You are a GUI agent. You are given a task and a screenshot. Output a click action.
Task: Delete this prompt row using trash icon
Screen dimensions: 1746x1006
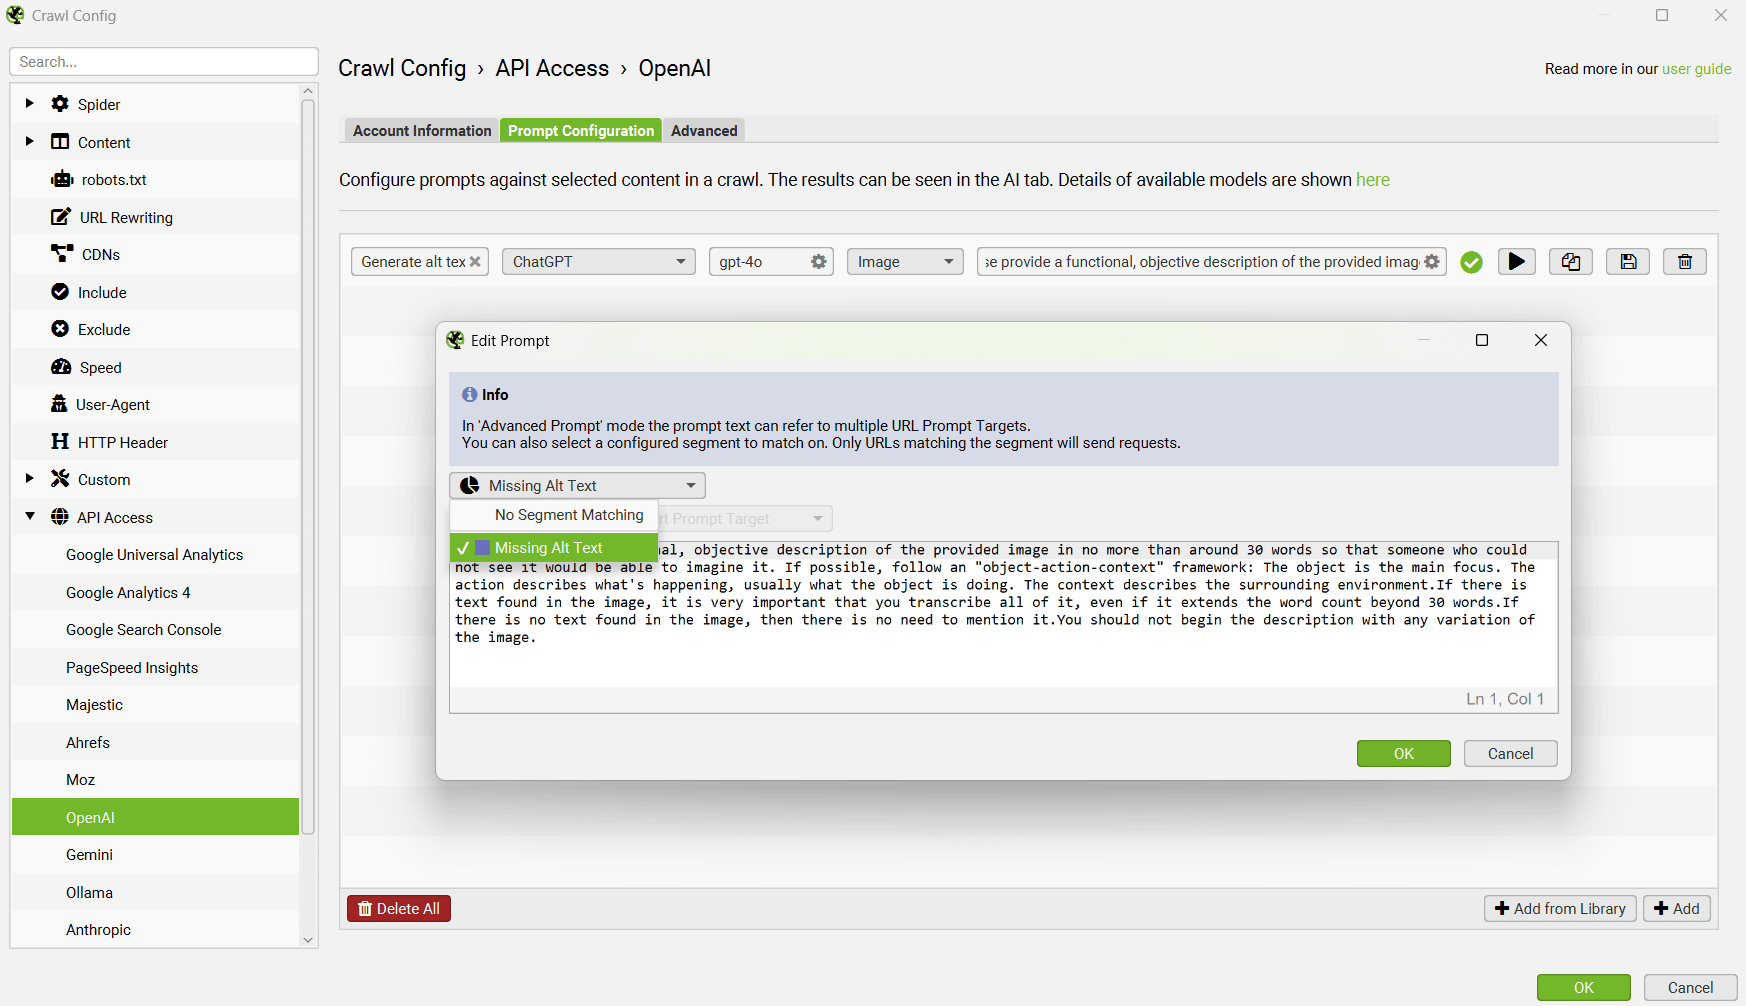1684,262
